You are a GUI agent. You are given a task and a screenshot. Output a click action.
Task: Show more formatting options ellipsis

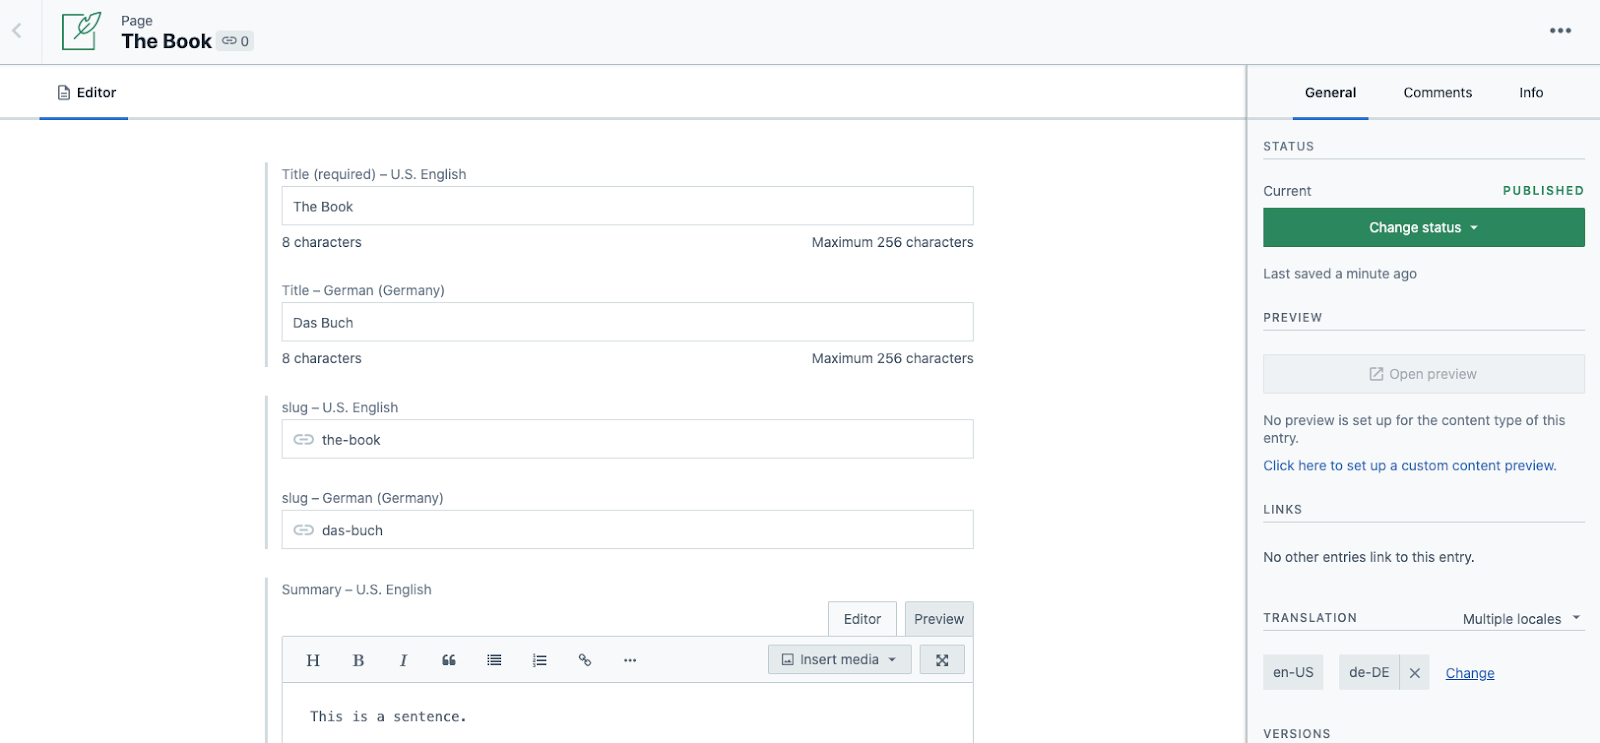630,660
